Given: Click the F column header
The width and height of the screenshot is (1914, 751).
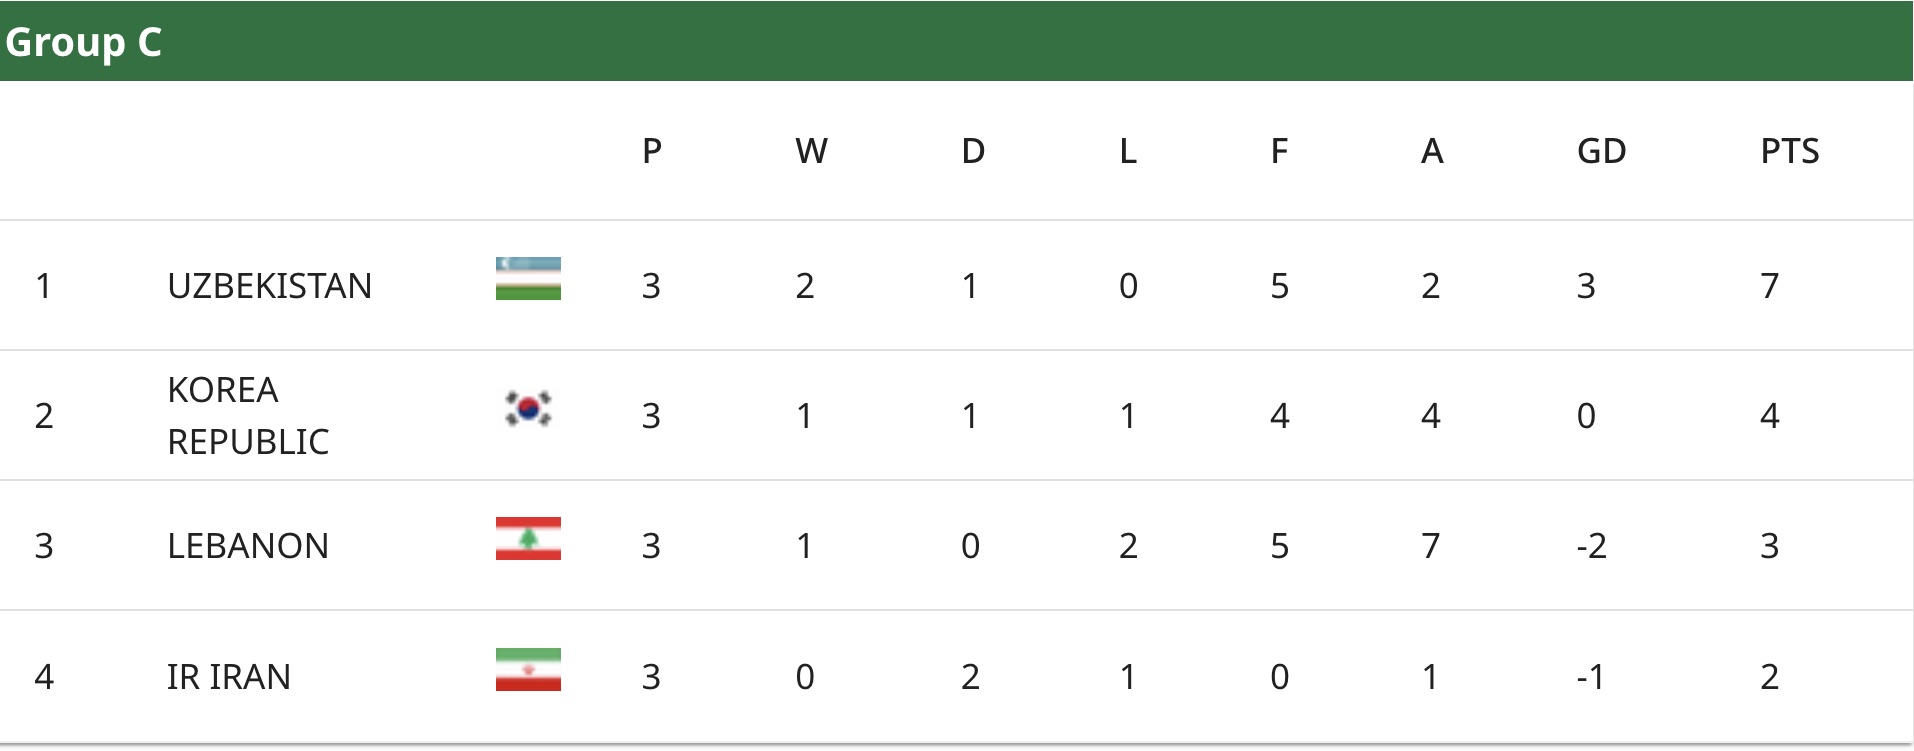Looking at the screenshot, I should tap(1279, 151).
